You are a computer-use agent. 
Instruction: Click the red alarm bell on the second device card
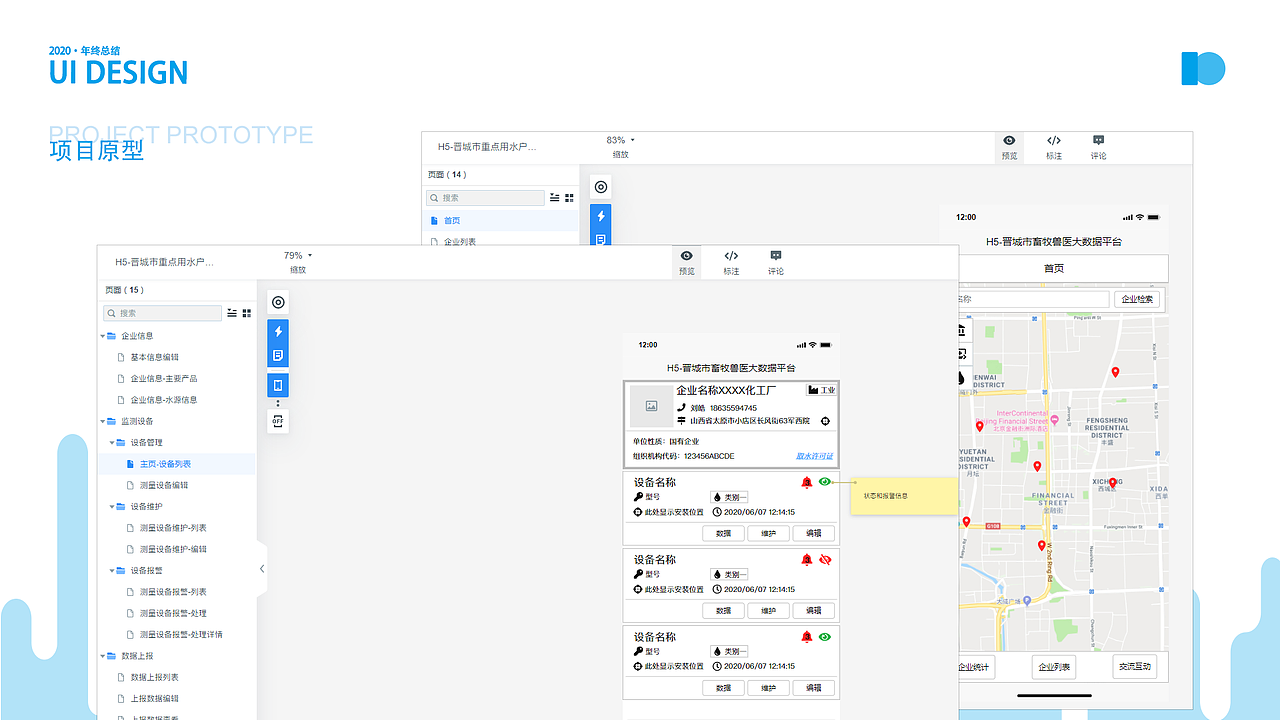pyautogui.click(x=807, y=559)
